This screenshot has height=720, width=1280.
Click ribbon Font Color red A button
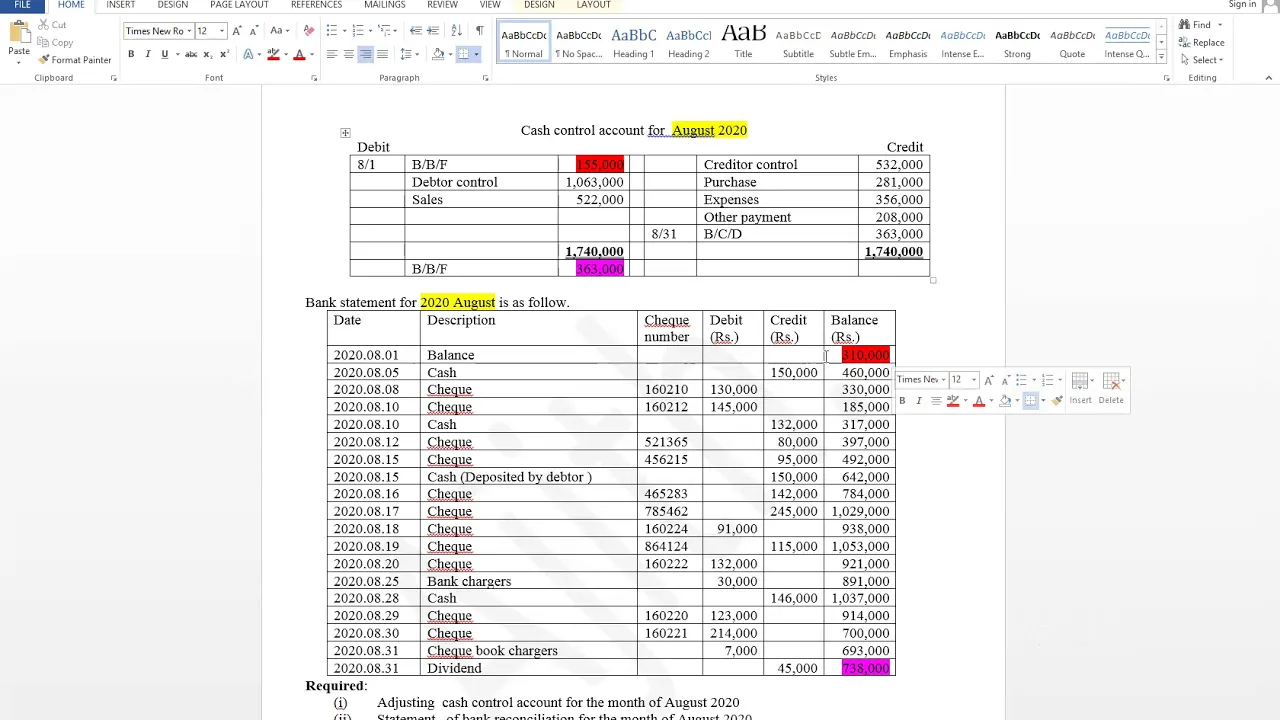pos(299,54)
